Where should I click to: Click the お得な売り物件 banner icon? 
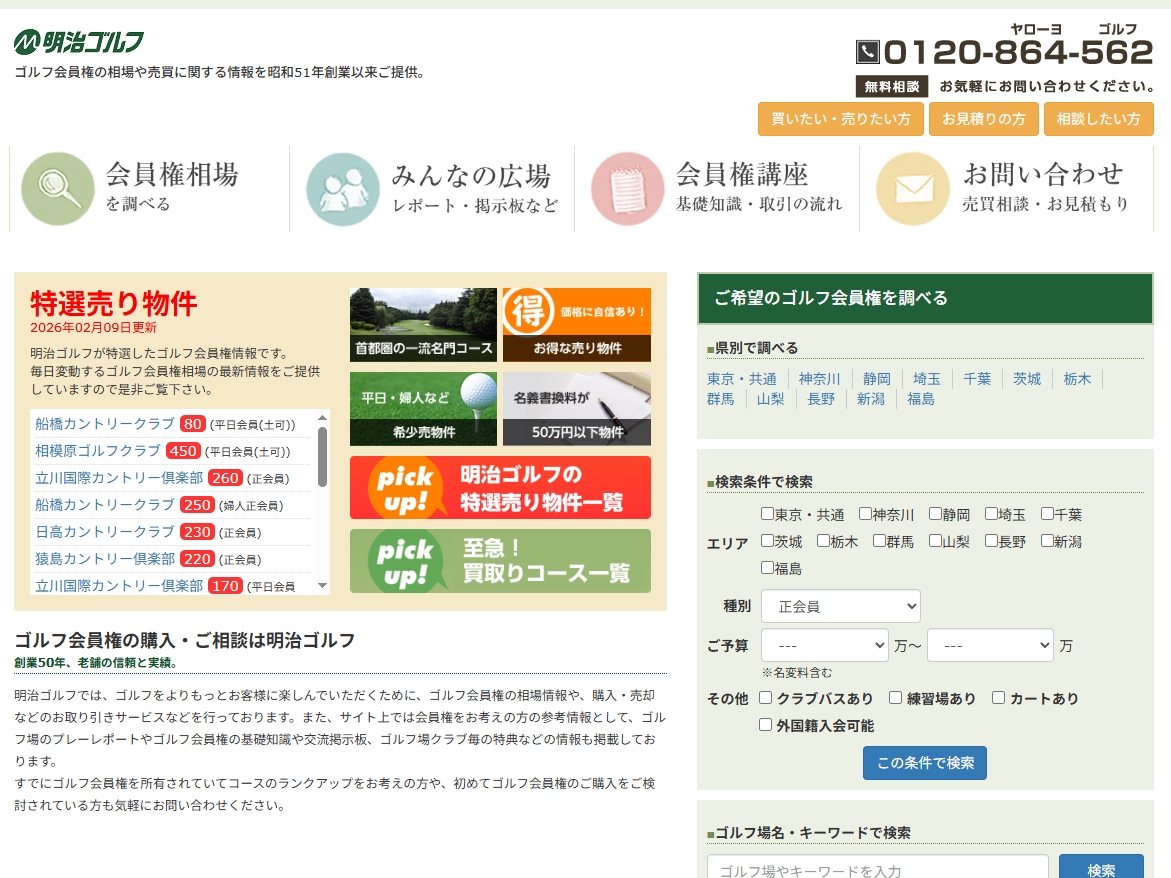click(576, 325)
